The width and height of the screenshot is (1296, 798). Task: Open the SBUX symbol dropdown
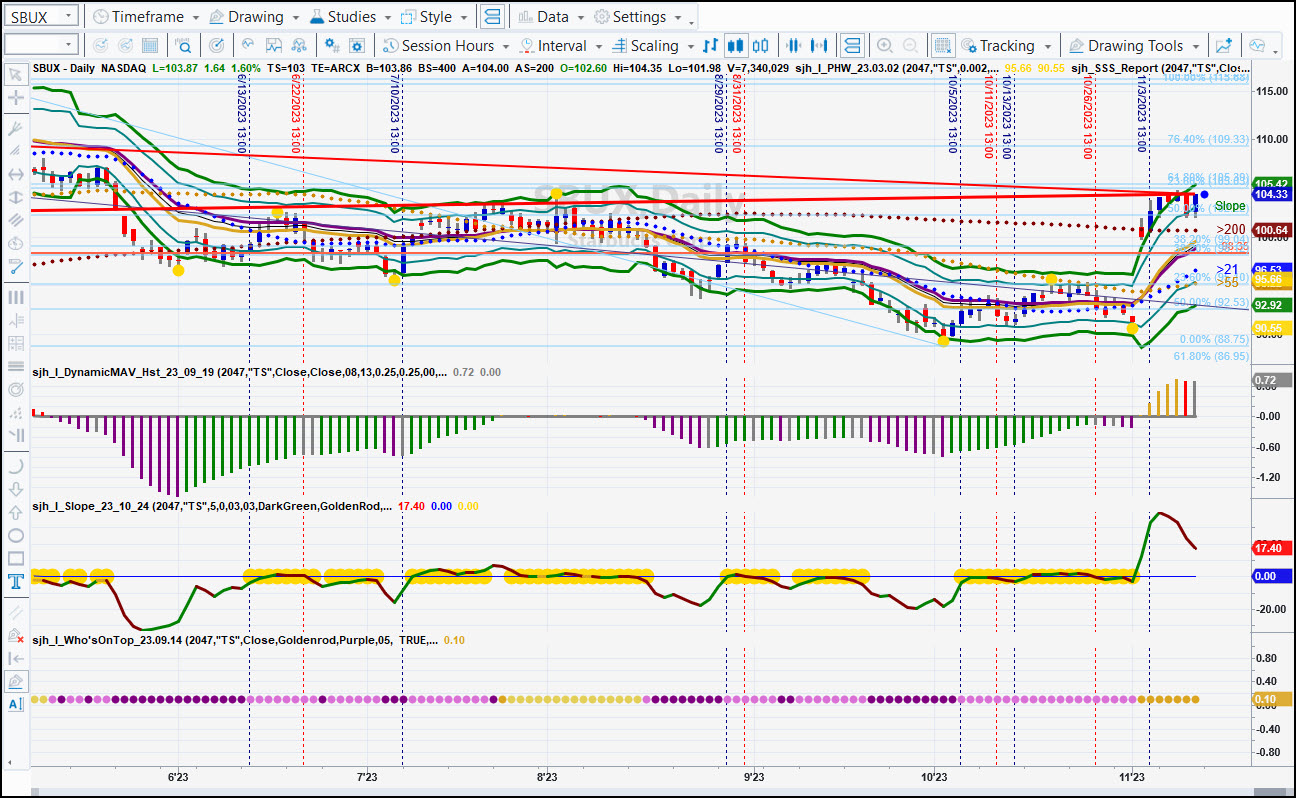(67, 17)
